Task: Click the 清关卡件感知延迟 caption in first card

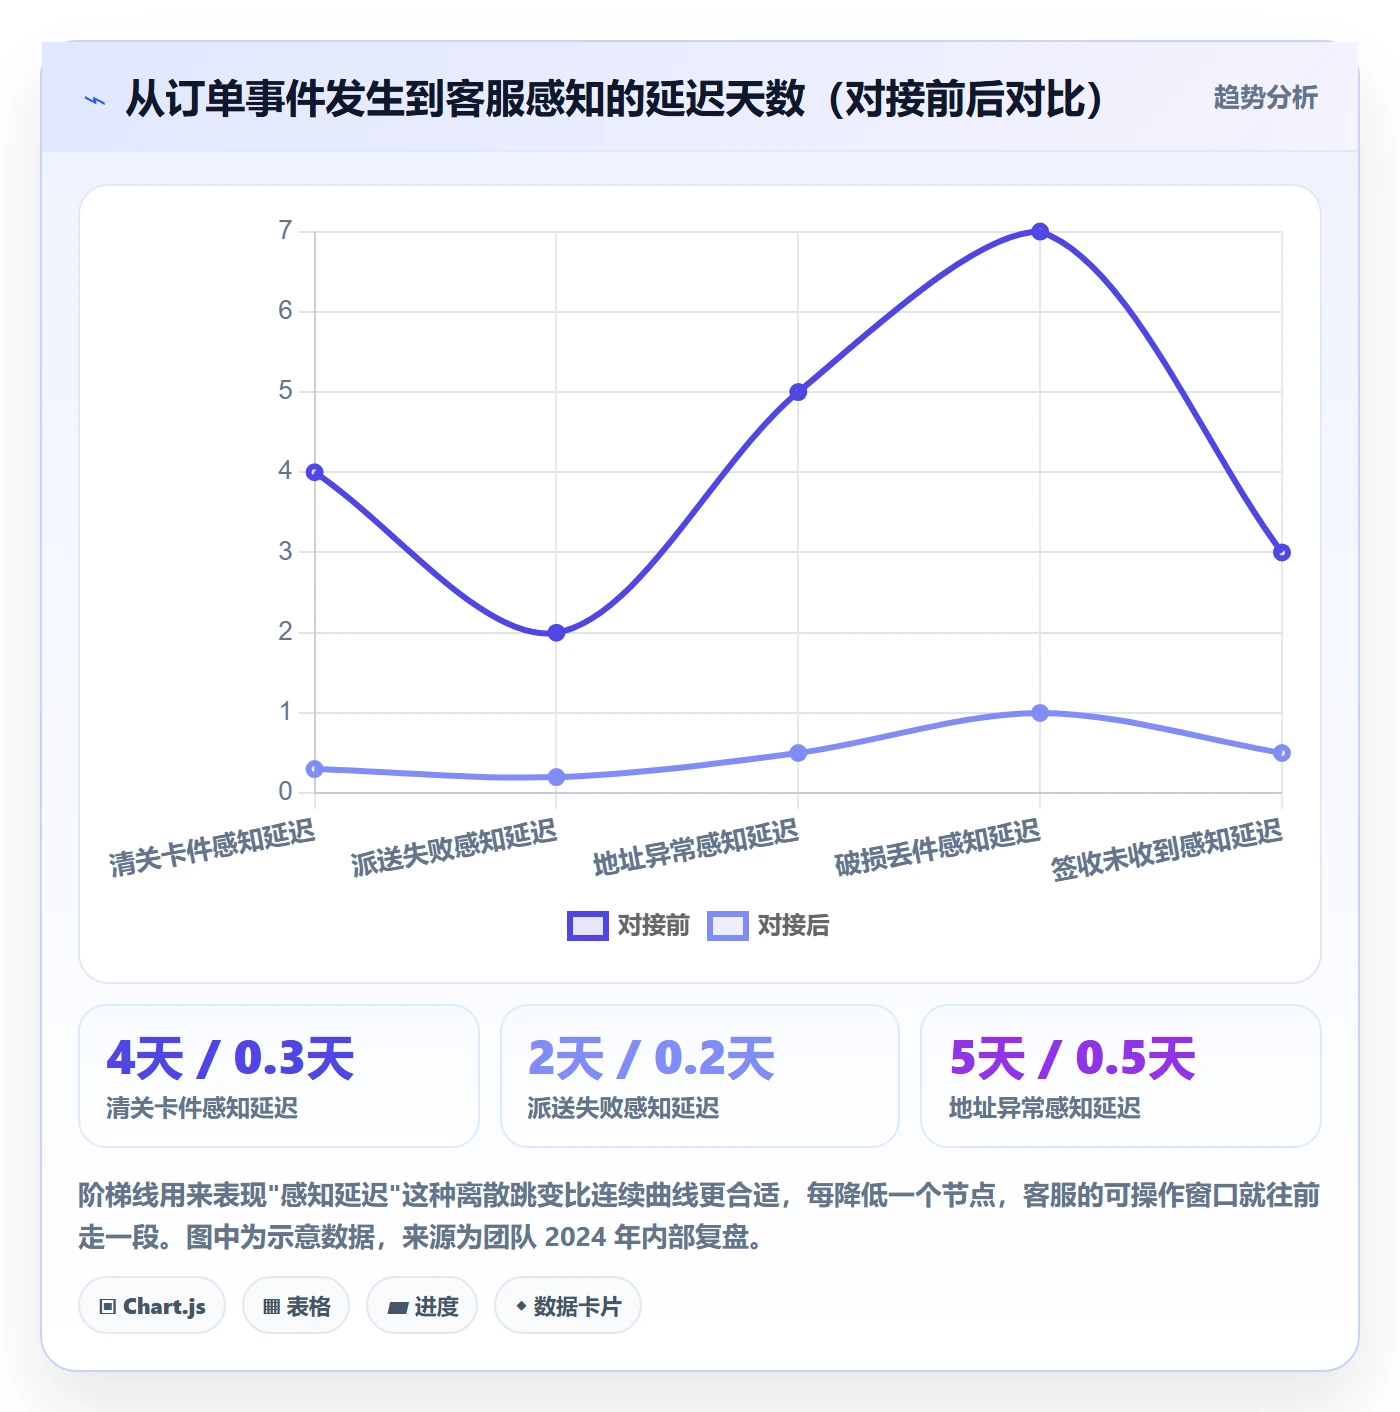Action: tap(202, 1108)
